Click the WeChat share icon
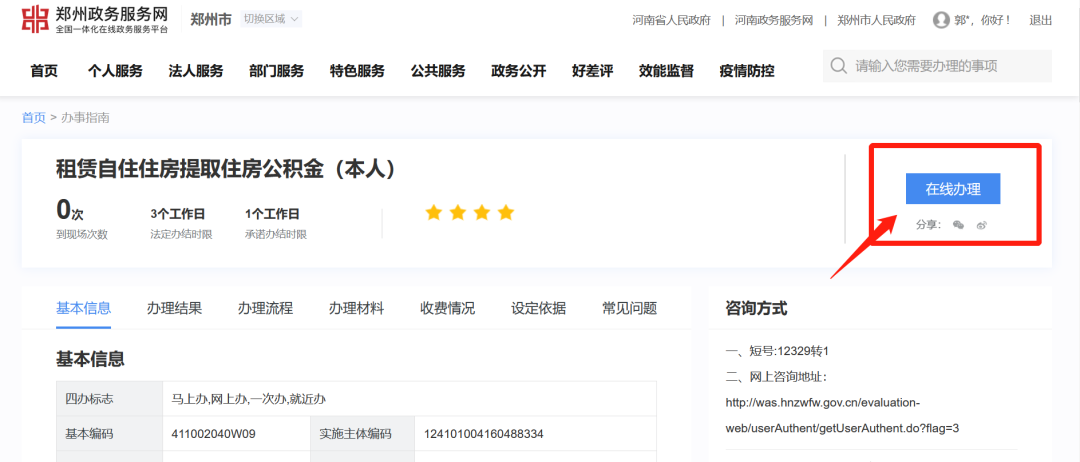 959,225
